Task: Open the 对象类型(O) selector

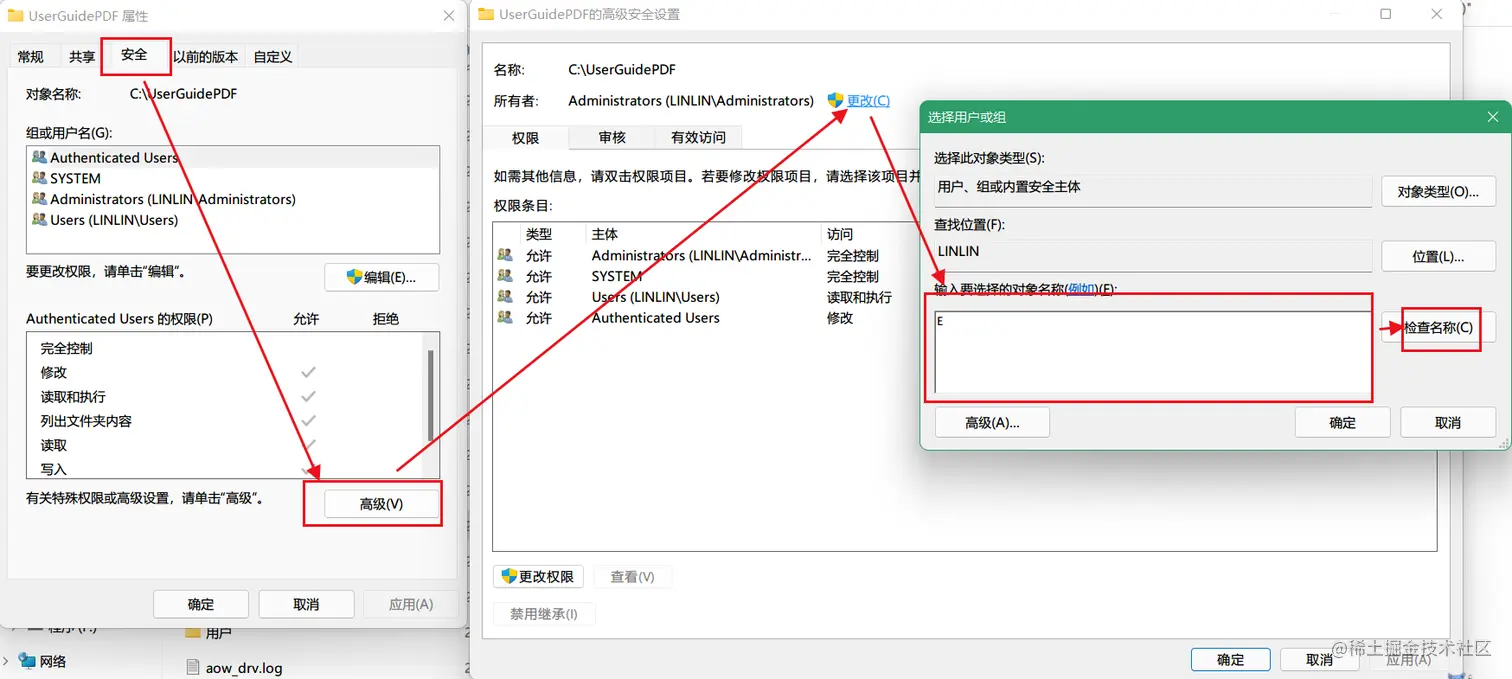Action: pos(1438,191)
